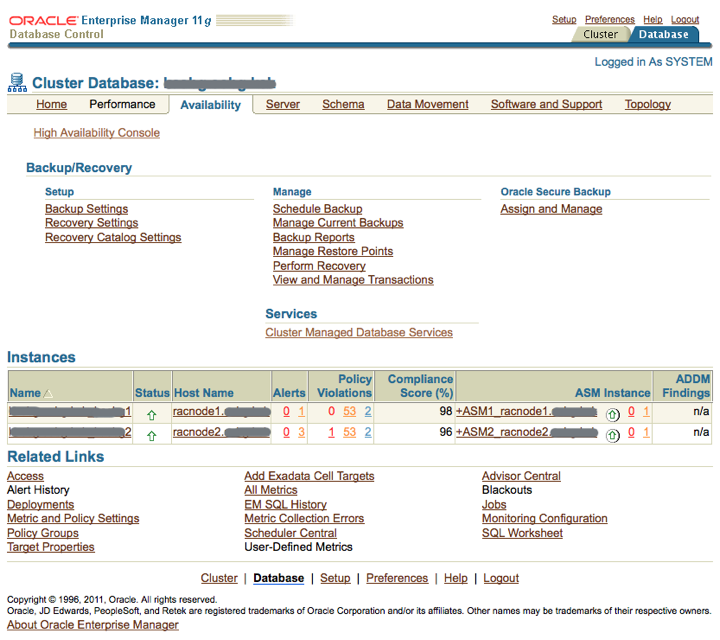Click the Preferences link in the footer

[x=397, y=578]
